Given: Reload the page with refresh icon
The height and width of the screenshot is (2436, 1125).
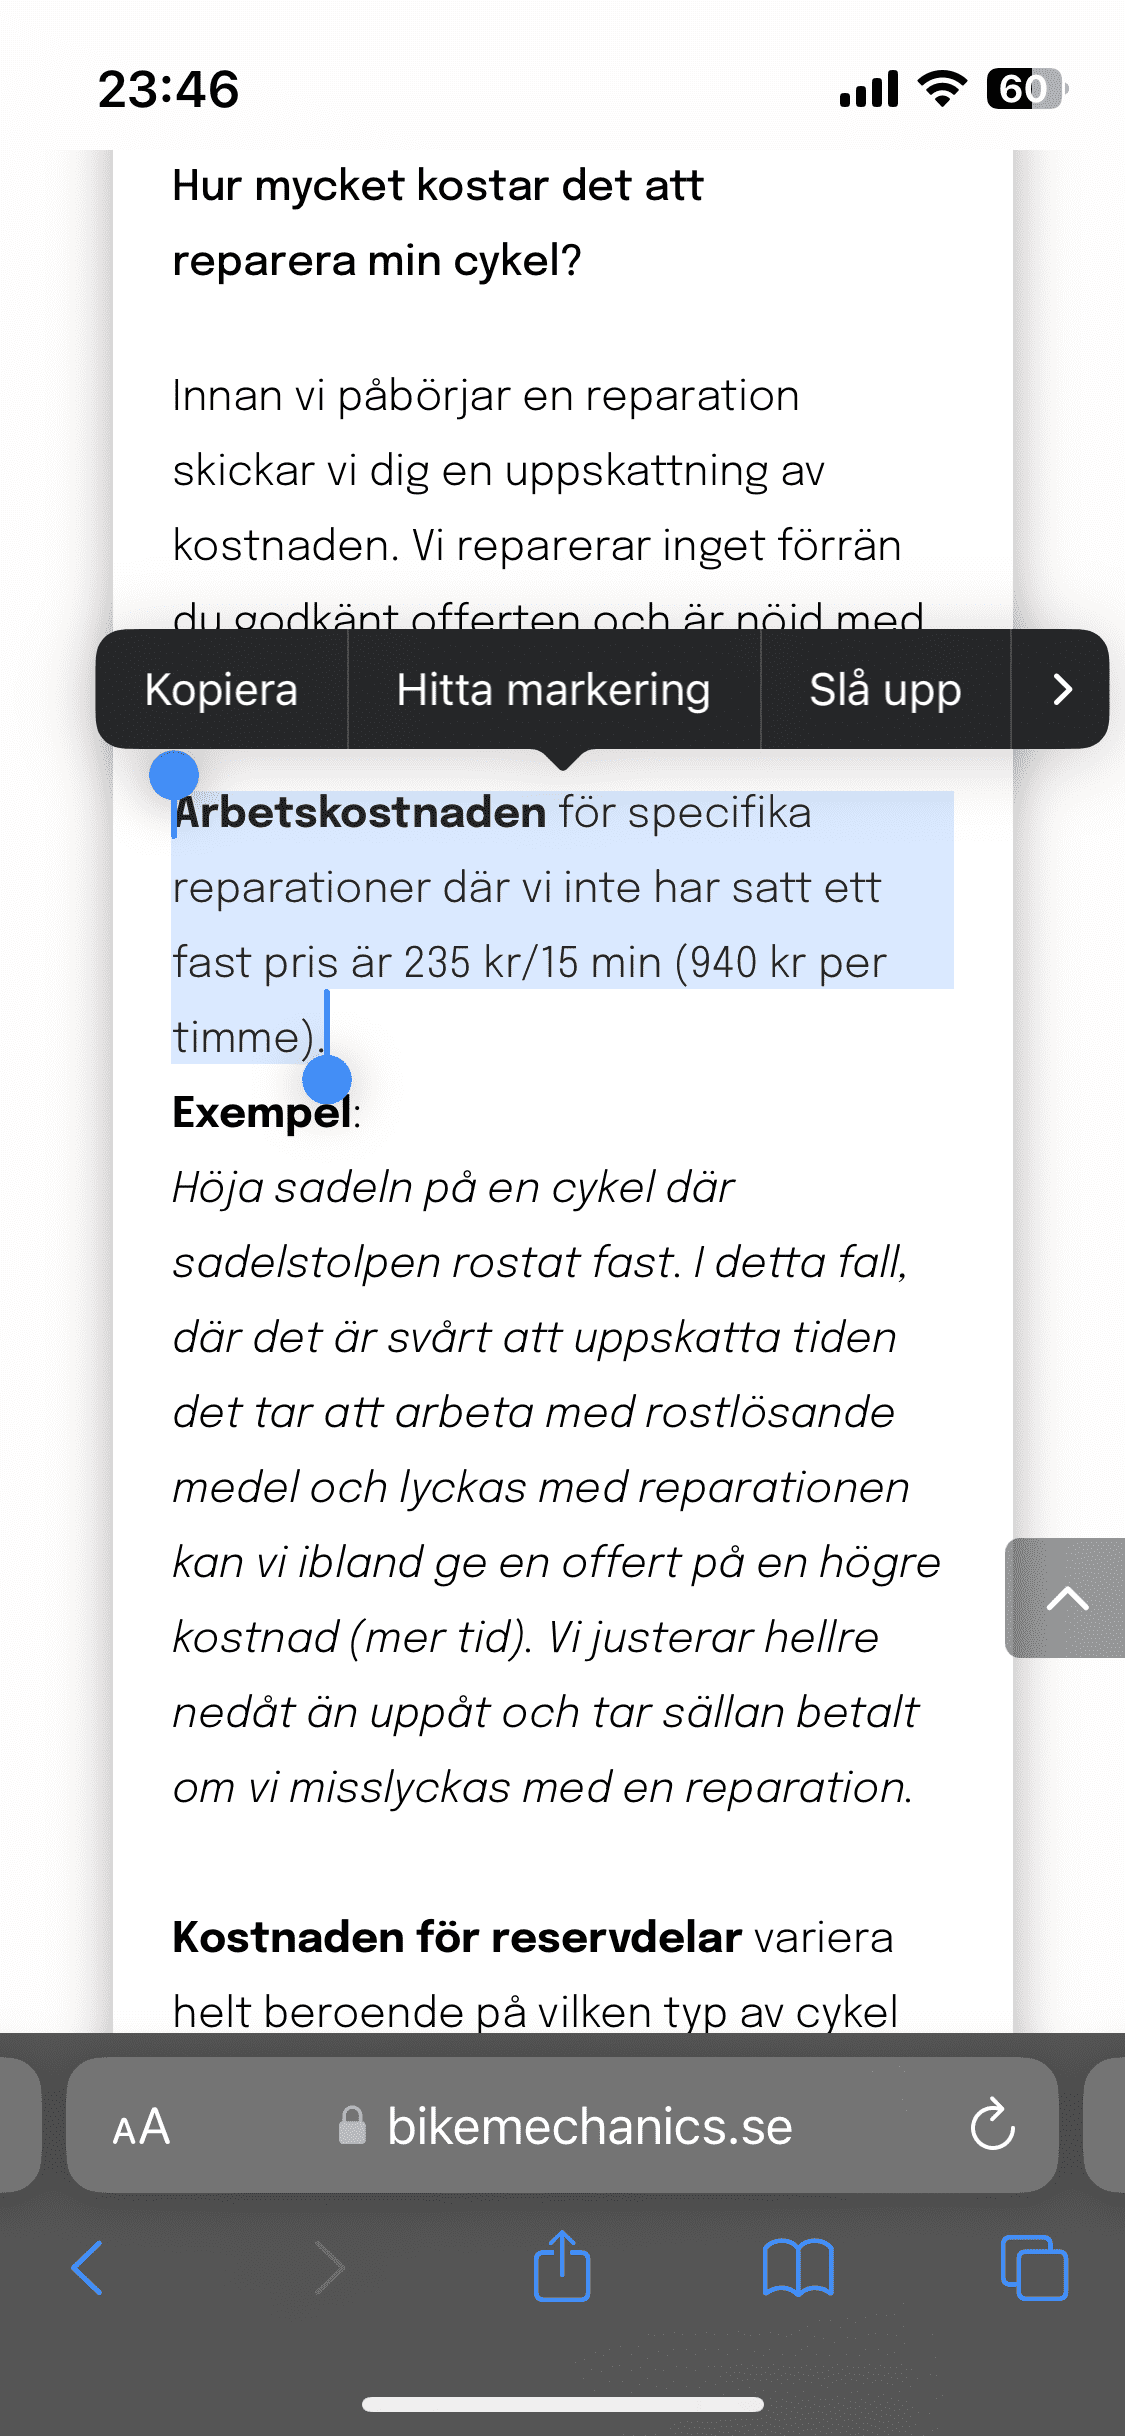Looking at the screenshot, I should coord(992,2126).
